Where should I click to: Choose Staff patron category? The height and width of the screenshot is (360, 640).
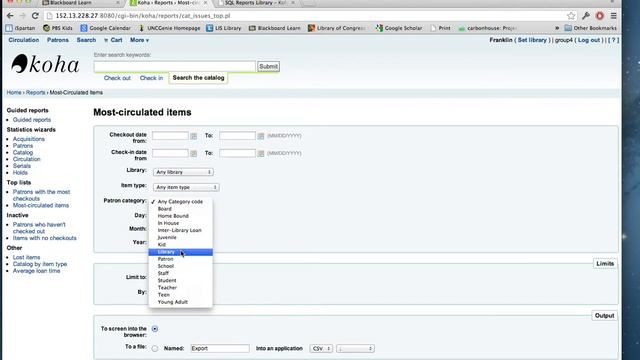180,273
